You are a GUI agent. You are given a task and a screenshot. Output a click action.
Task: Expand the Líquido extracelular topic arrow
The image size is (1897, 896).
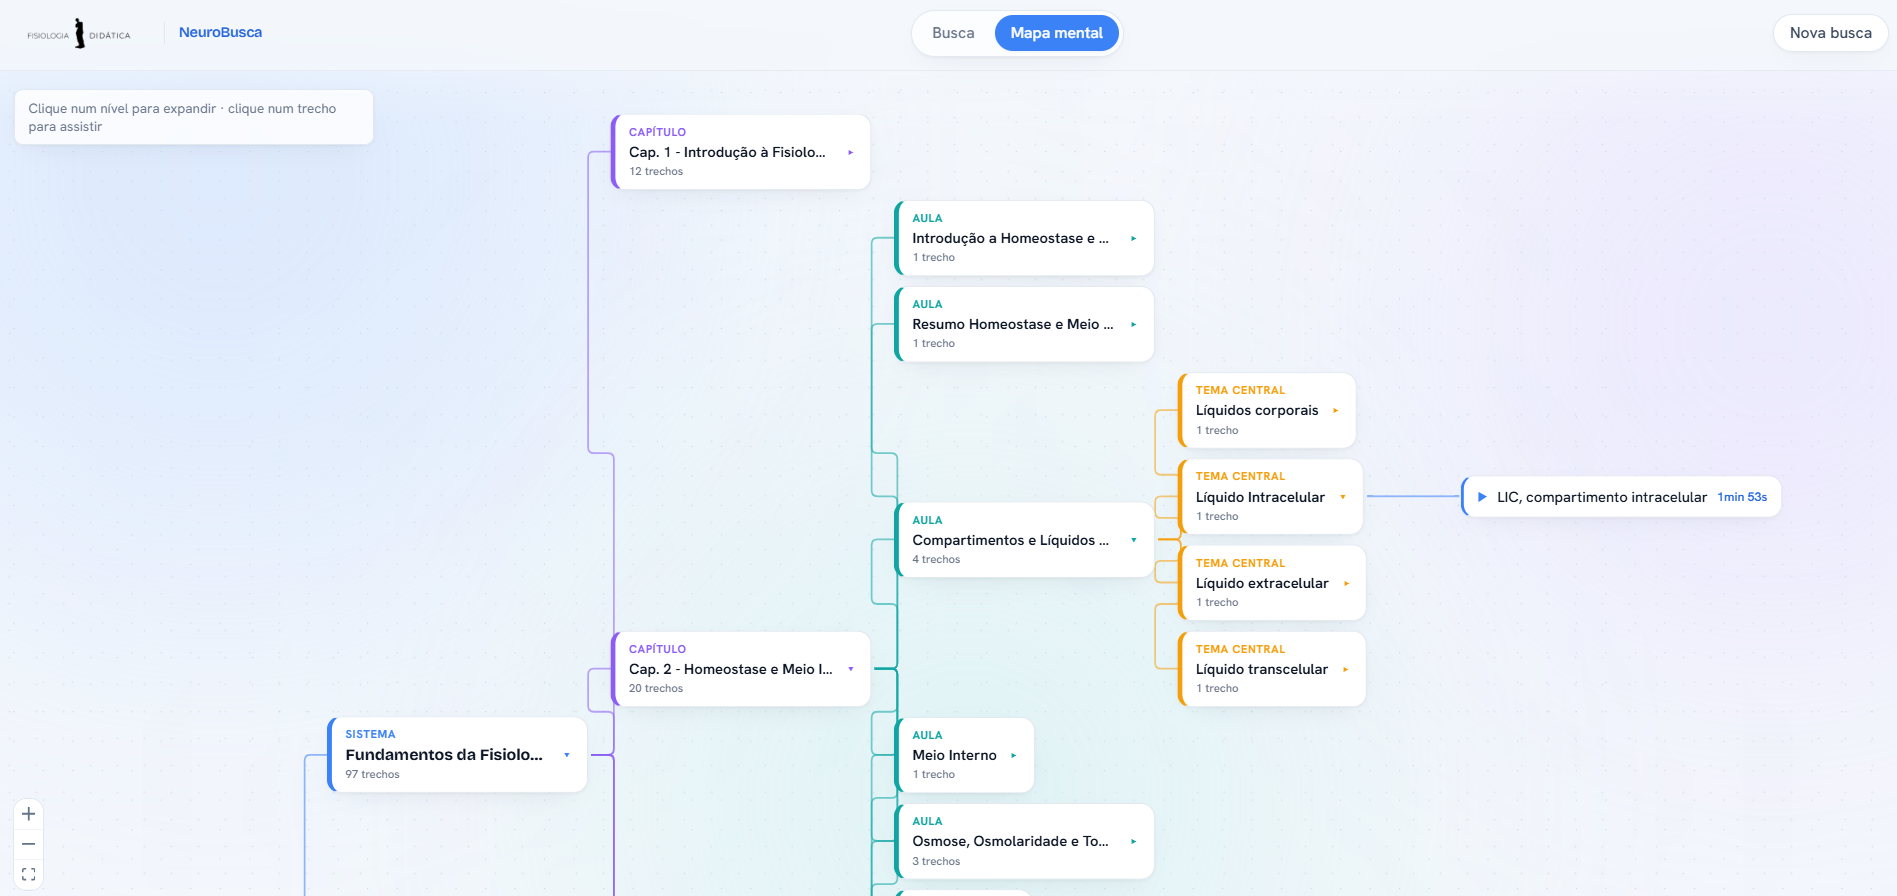[x=1346, y=584]
